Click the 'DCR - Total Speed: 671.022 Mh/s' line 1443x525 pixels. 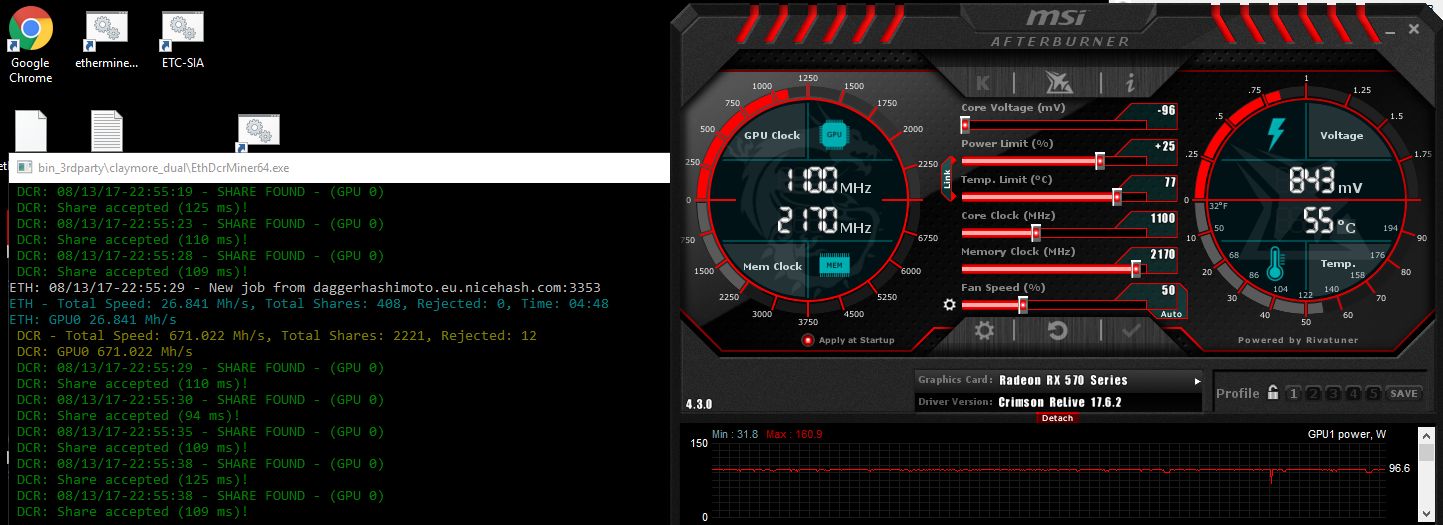tap(277, 335)
